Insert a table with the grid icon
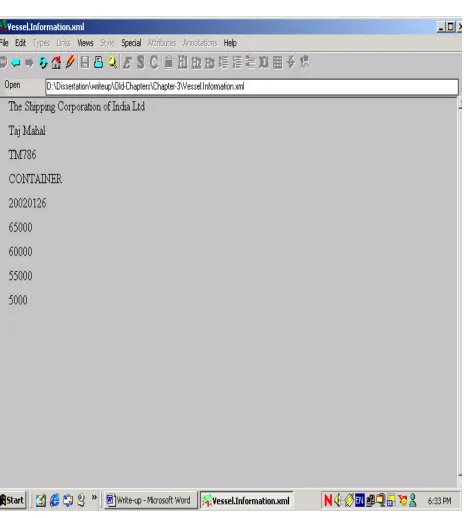Viewport: 467px width, 518px height. click(x=277, y=62)
